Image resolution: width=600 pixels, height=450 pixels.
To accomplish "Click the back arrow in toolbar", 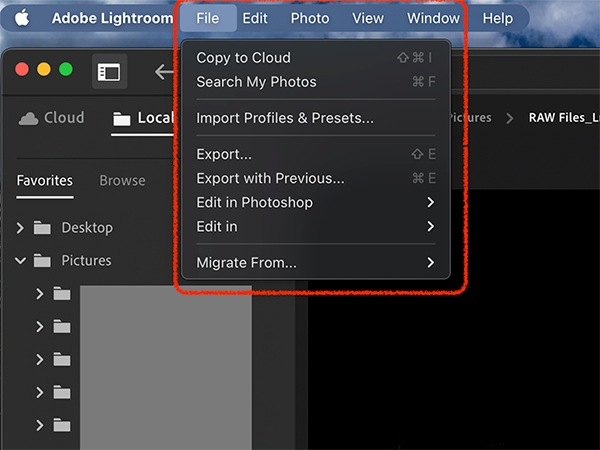I will [164, 71].
